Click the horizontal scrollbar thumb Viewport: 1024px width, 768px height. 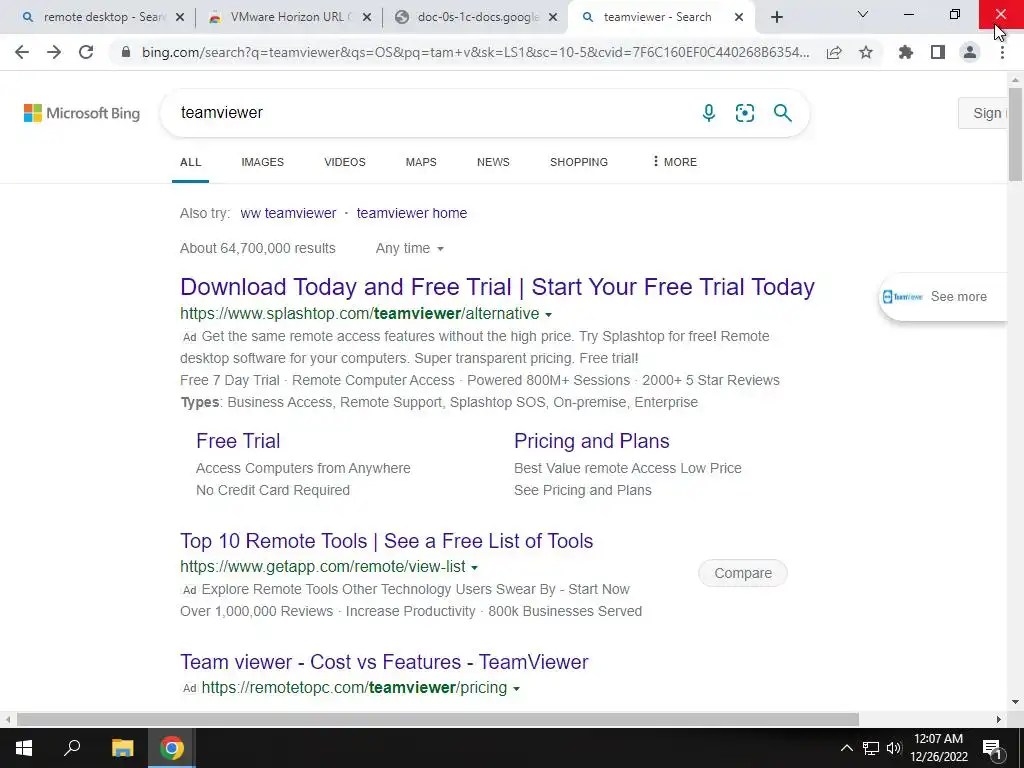coord(438,719)
